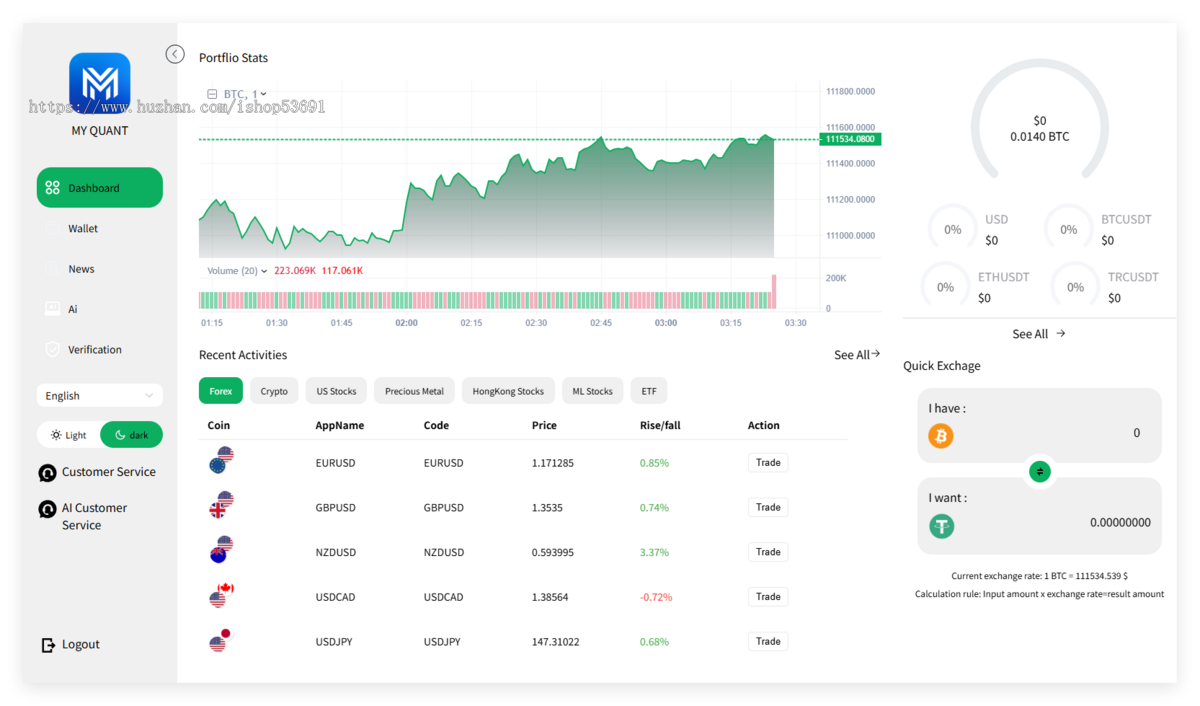Click the 111534.0800 price marker on chart

[850, 139]
